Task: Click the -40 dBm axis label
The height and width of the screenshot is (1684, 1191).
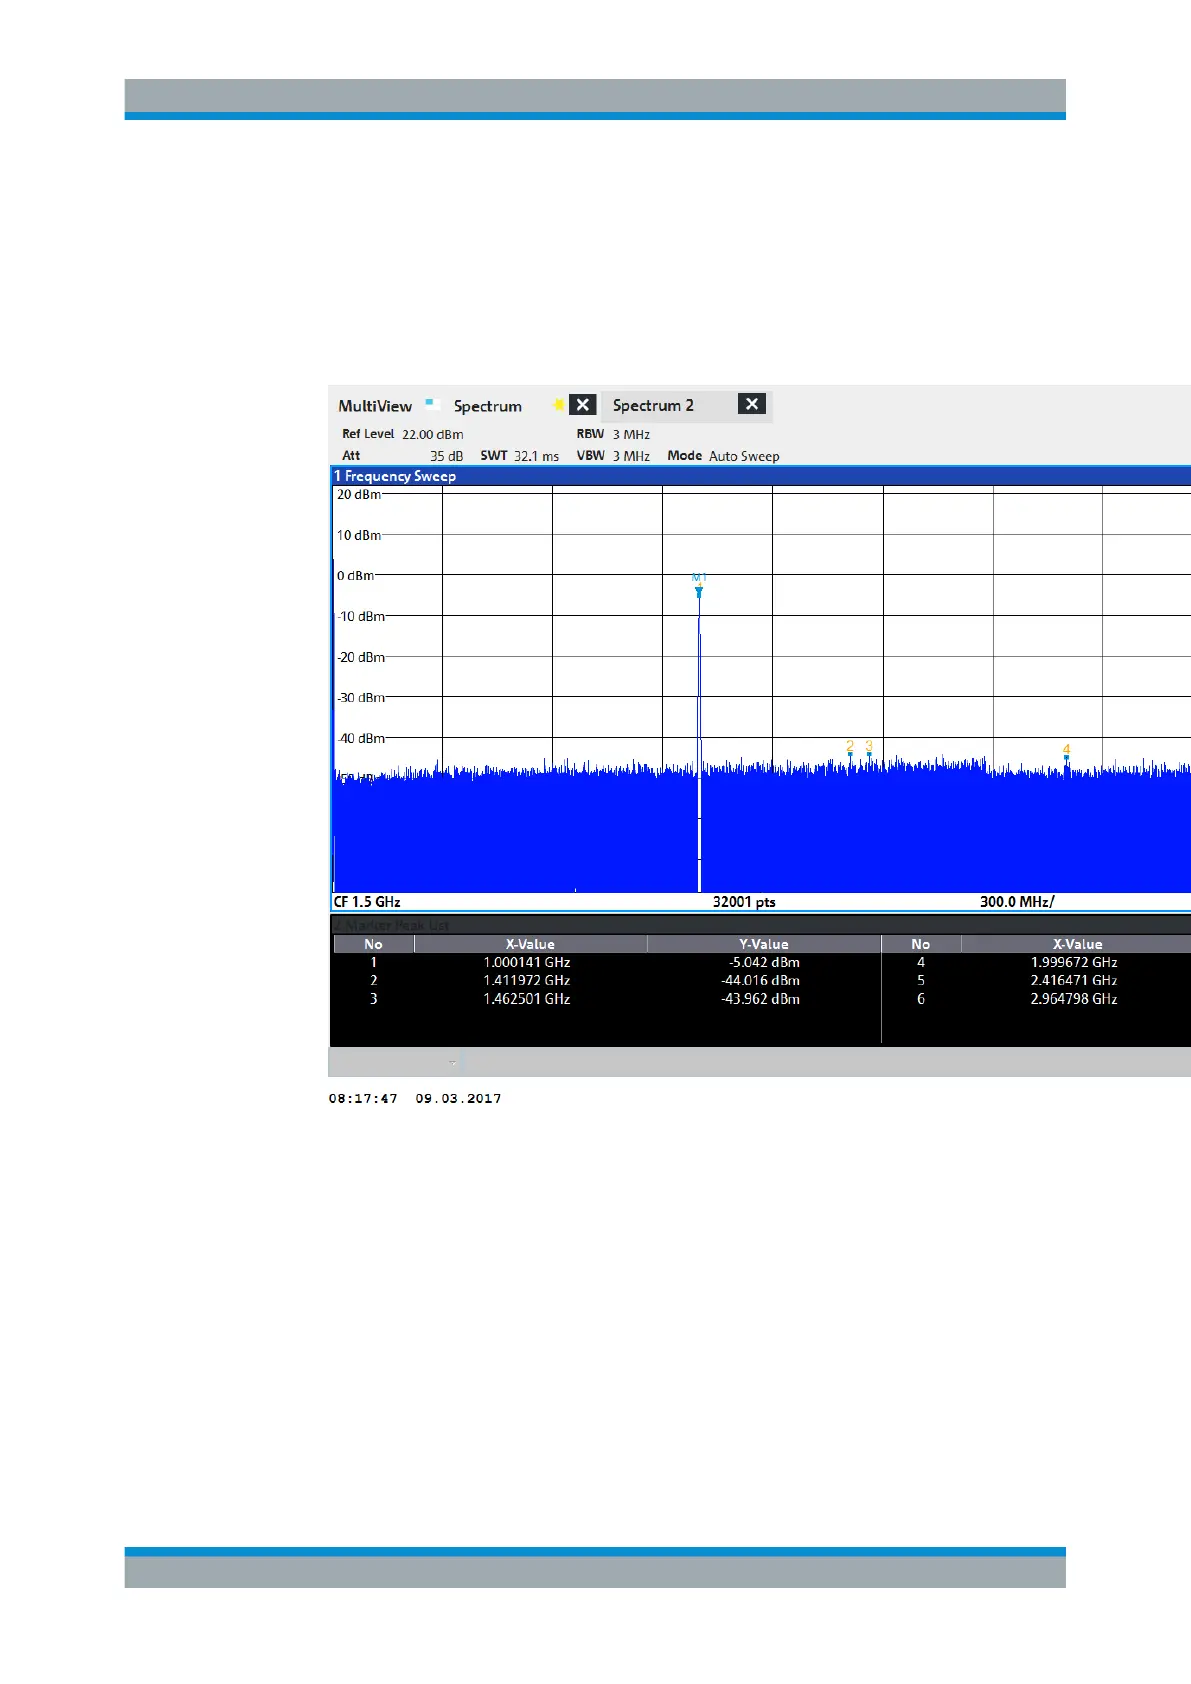Action: [361, 739]
